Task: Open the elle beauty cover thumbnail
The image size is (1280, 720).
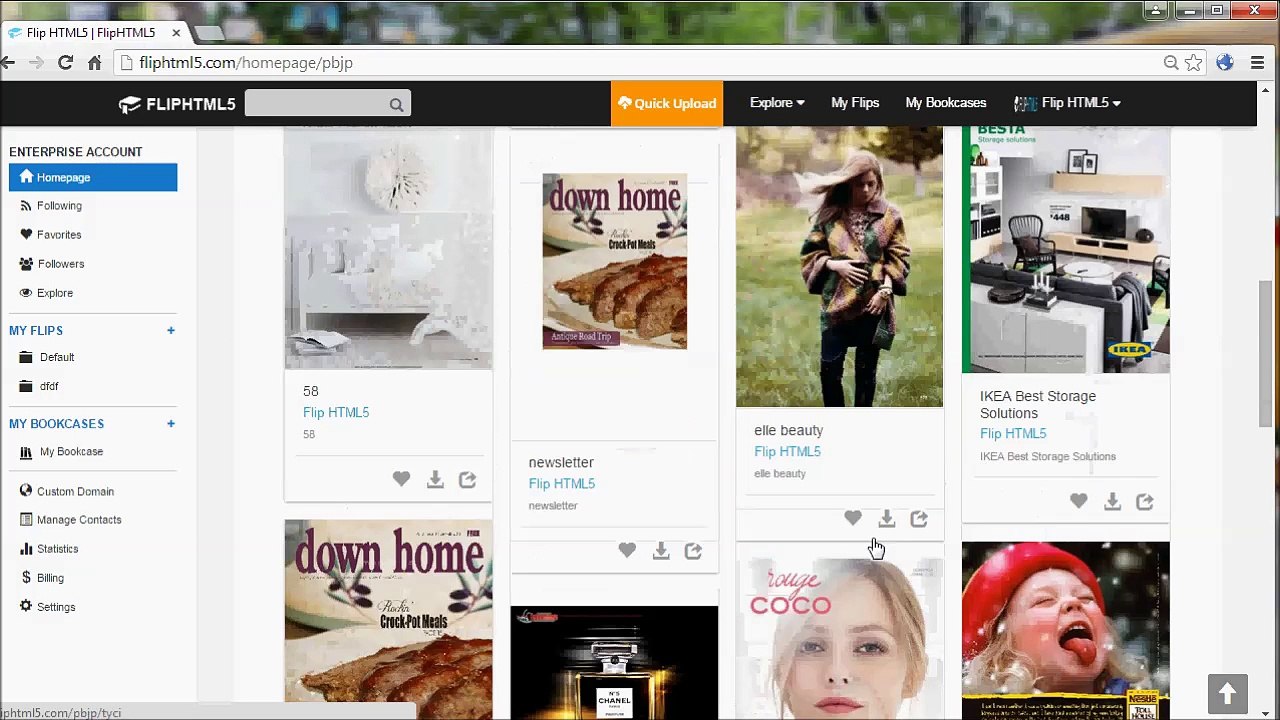Action: (839, 267)
